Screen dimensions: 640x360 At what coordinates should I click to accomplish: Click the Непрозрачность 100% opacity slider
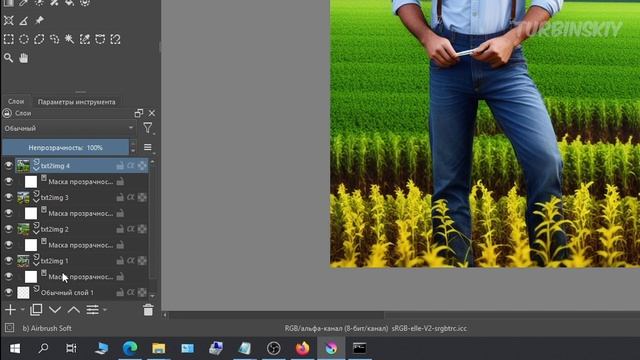(65, 147)
